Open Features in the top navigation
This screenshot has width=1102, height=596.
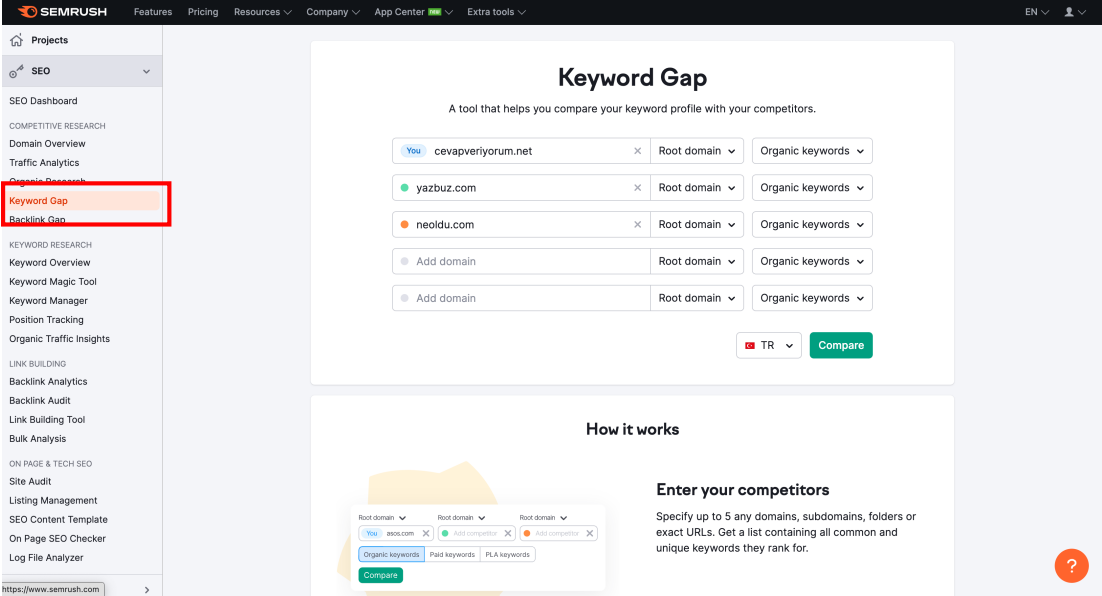point(153,12)
